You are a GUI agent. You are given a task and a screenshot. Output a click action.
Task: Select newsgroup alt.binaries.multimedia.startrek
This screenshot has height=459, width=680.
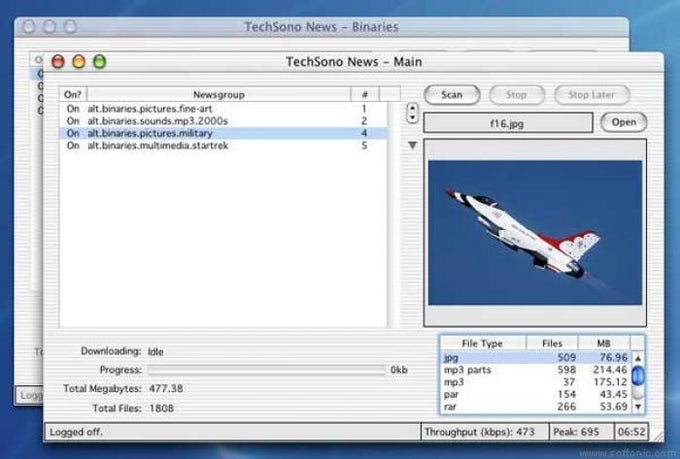223,145
